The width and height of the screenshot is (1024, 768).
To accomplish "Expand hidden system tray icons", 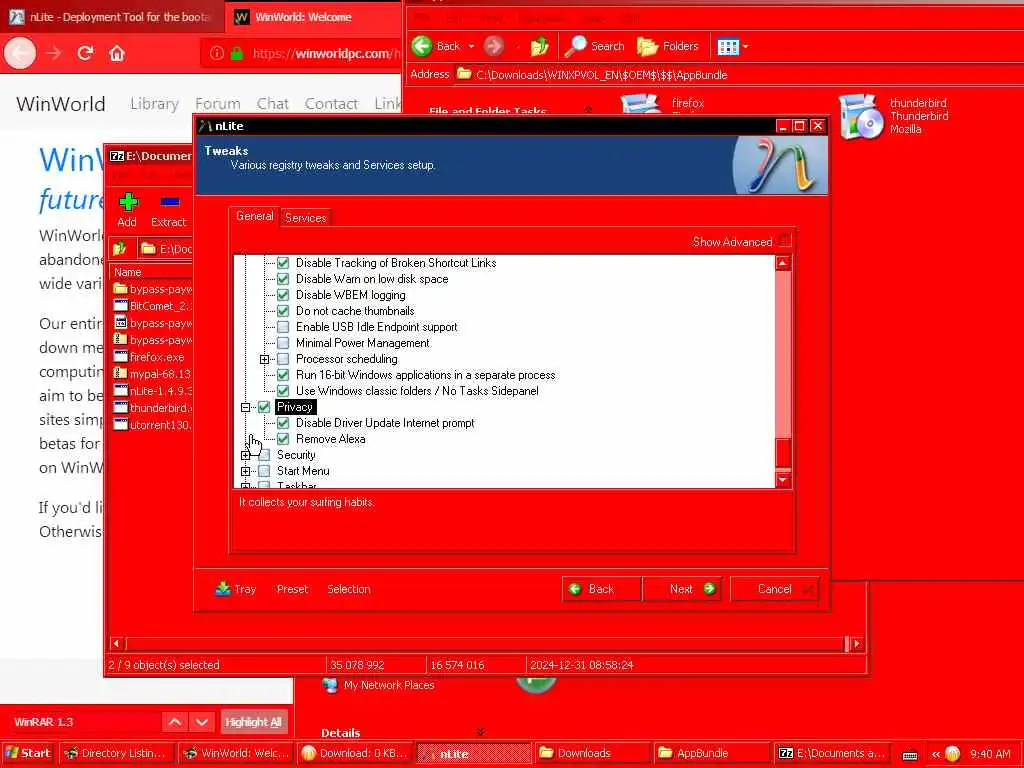I will 936,754.
